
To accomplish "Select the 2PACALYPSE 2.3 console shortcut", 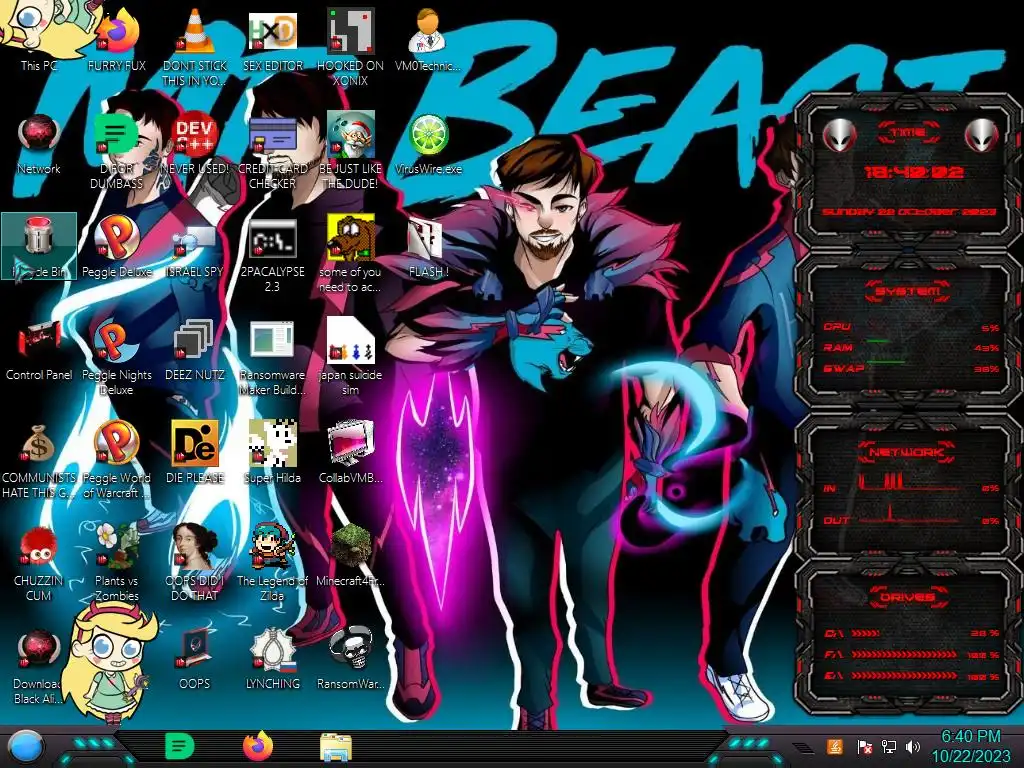I will (x=272, y=255).
